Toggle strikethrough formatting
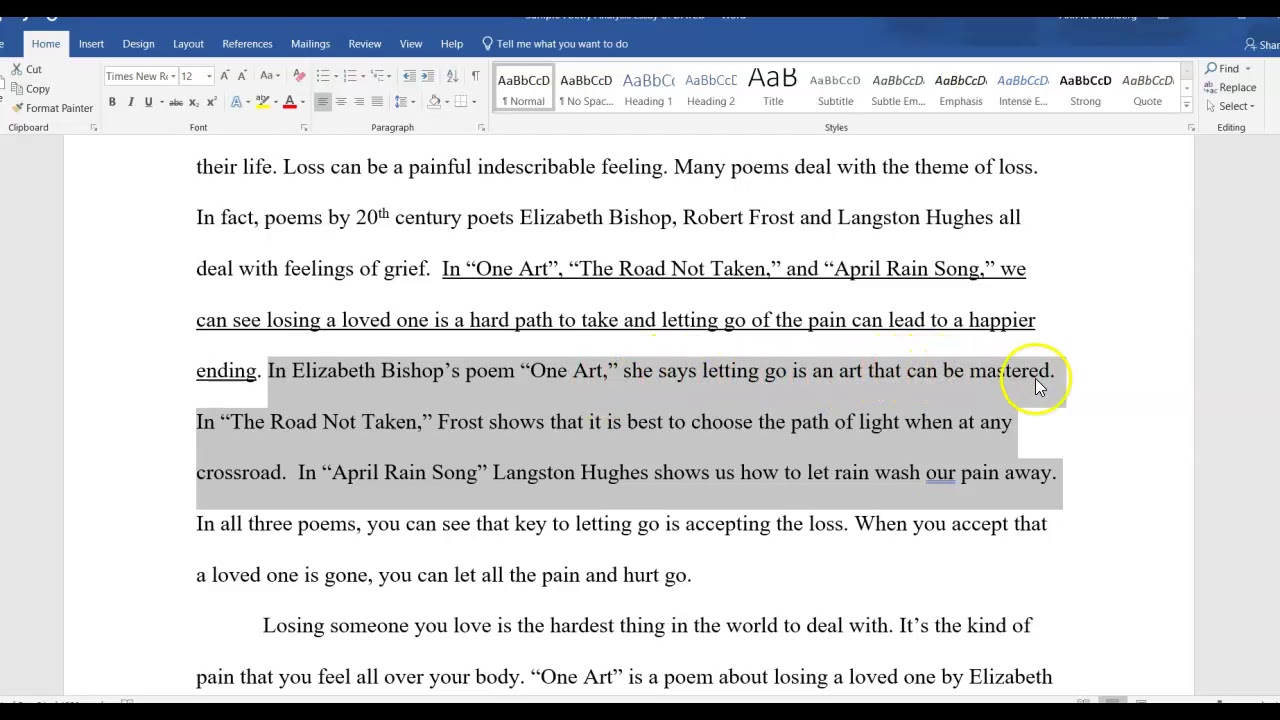 tap(176, 102)
